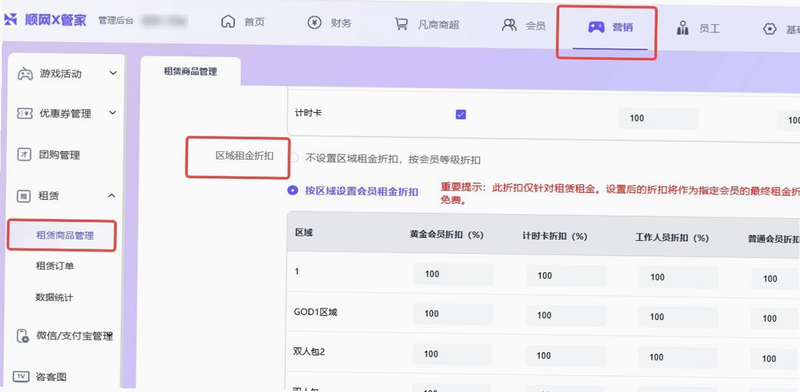Open 数据统计 in the sidebar
The height and width of the screenshot is (392, 800).
point(55,297)
